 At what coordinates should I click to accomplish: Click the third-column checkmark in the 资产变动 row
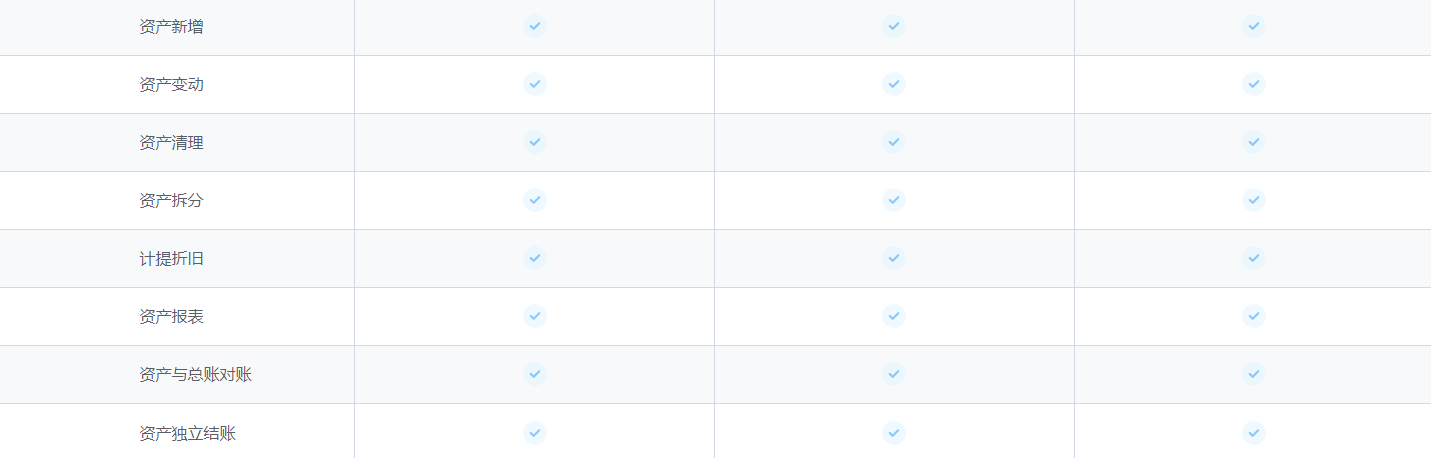(1254, 84)
